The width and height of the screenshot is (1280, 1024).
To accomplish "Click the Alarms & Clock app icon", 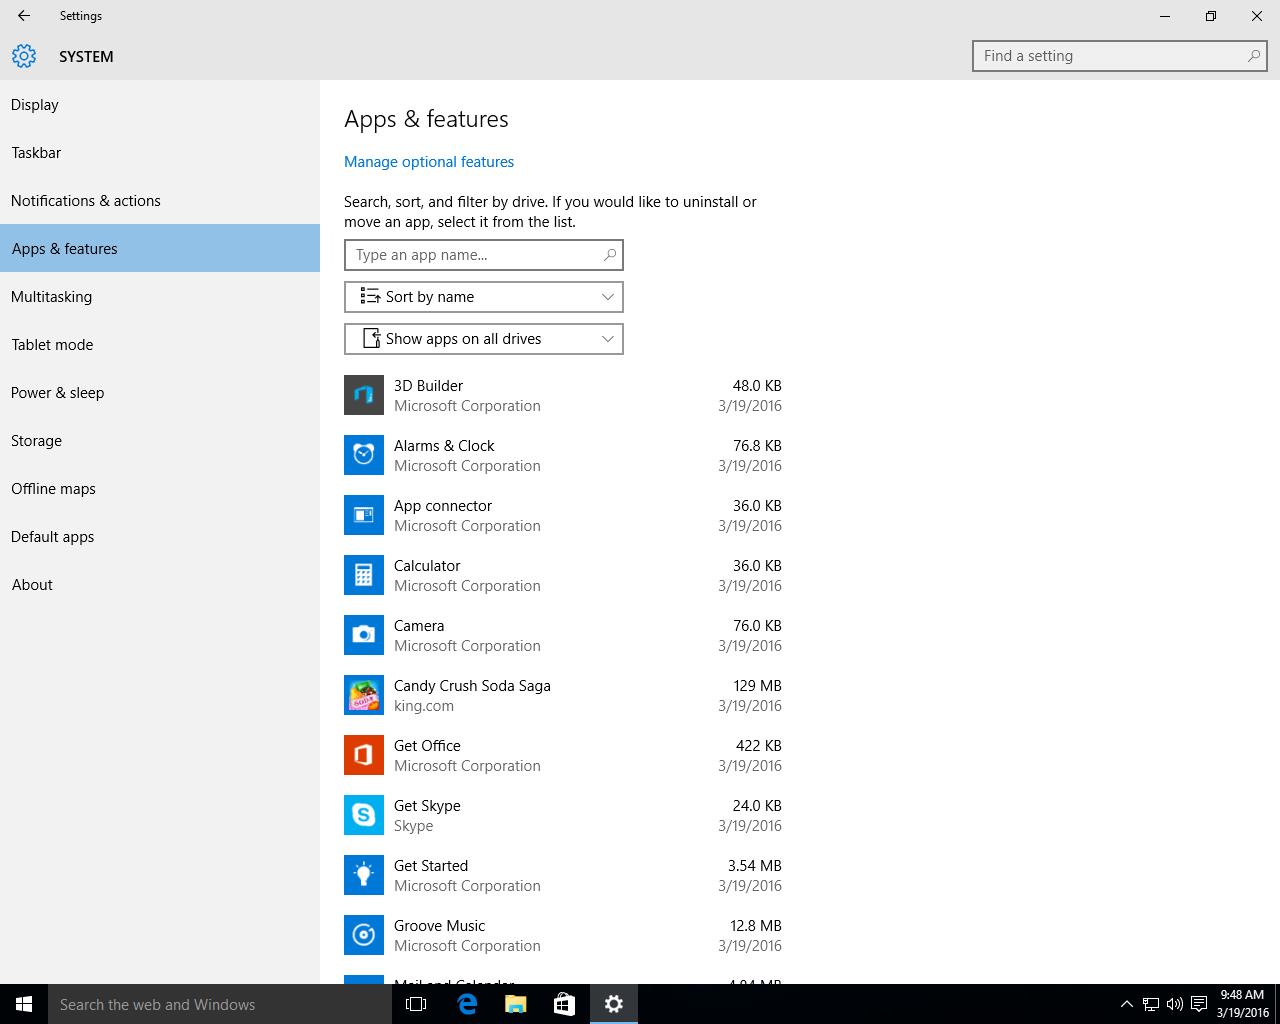I will (x=364, y=455).
